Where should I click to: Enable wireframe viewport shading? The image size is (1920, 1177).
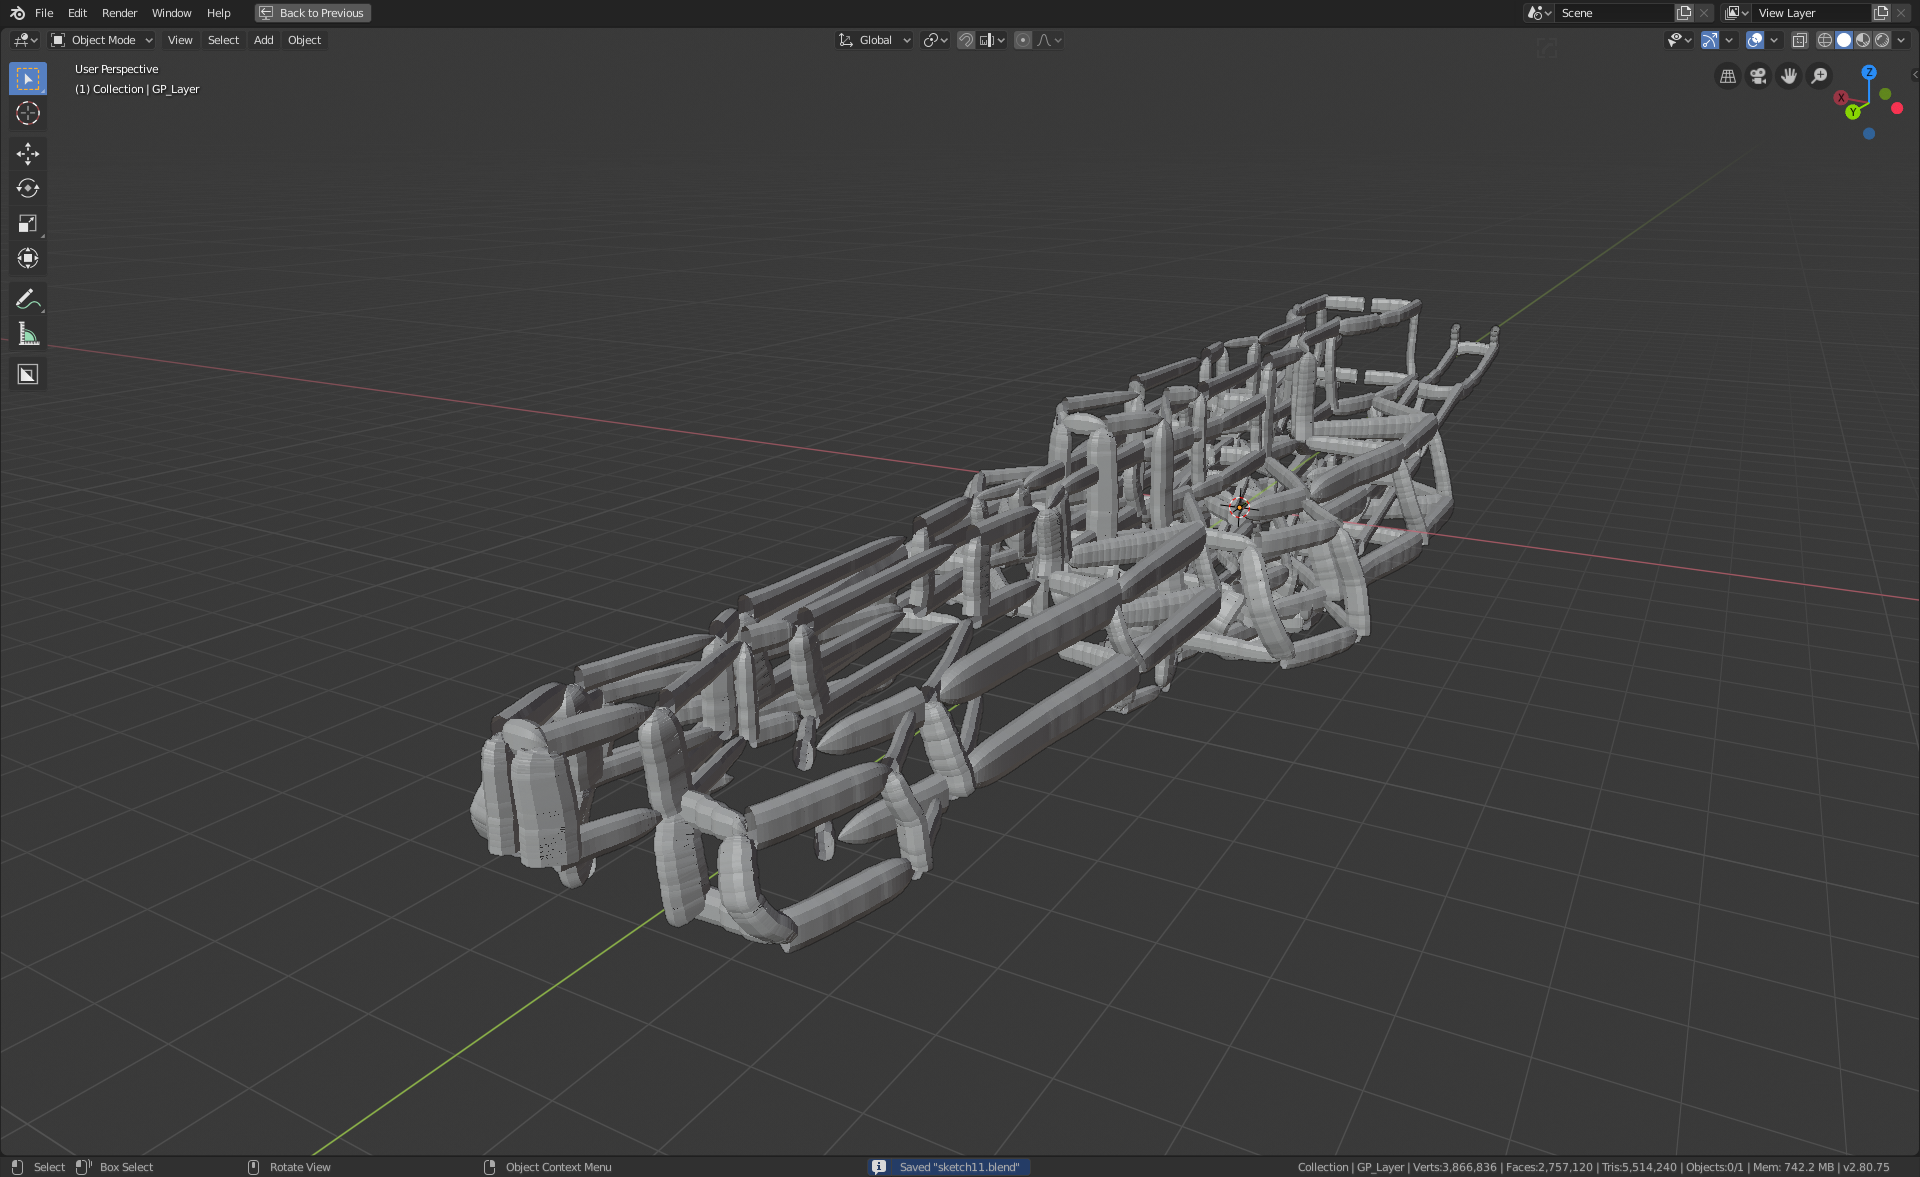coord(1825,40)
